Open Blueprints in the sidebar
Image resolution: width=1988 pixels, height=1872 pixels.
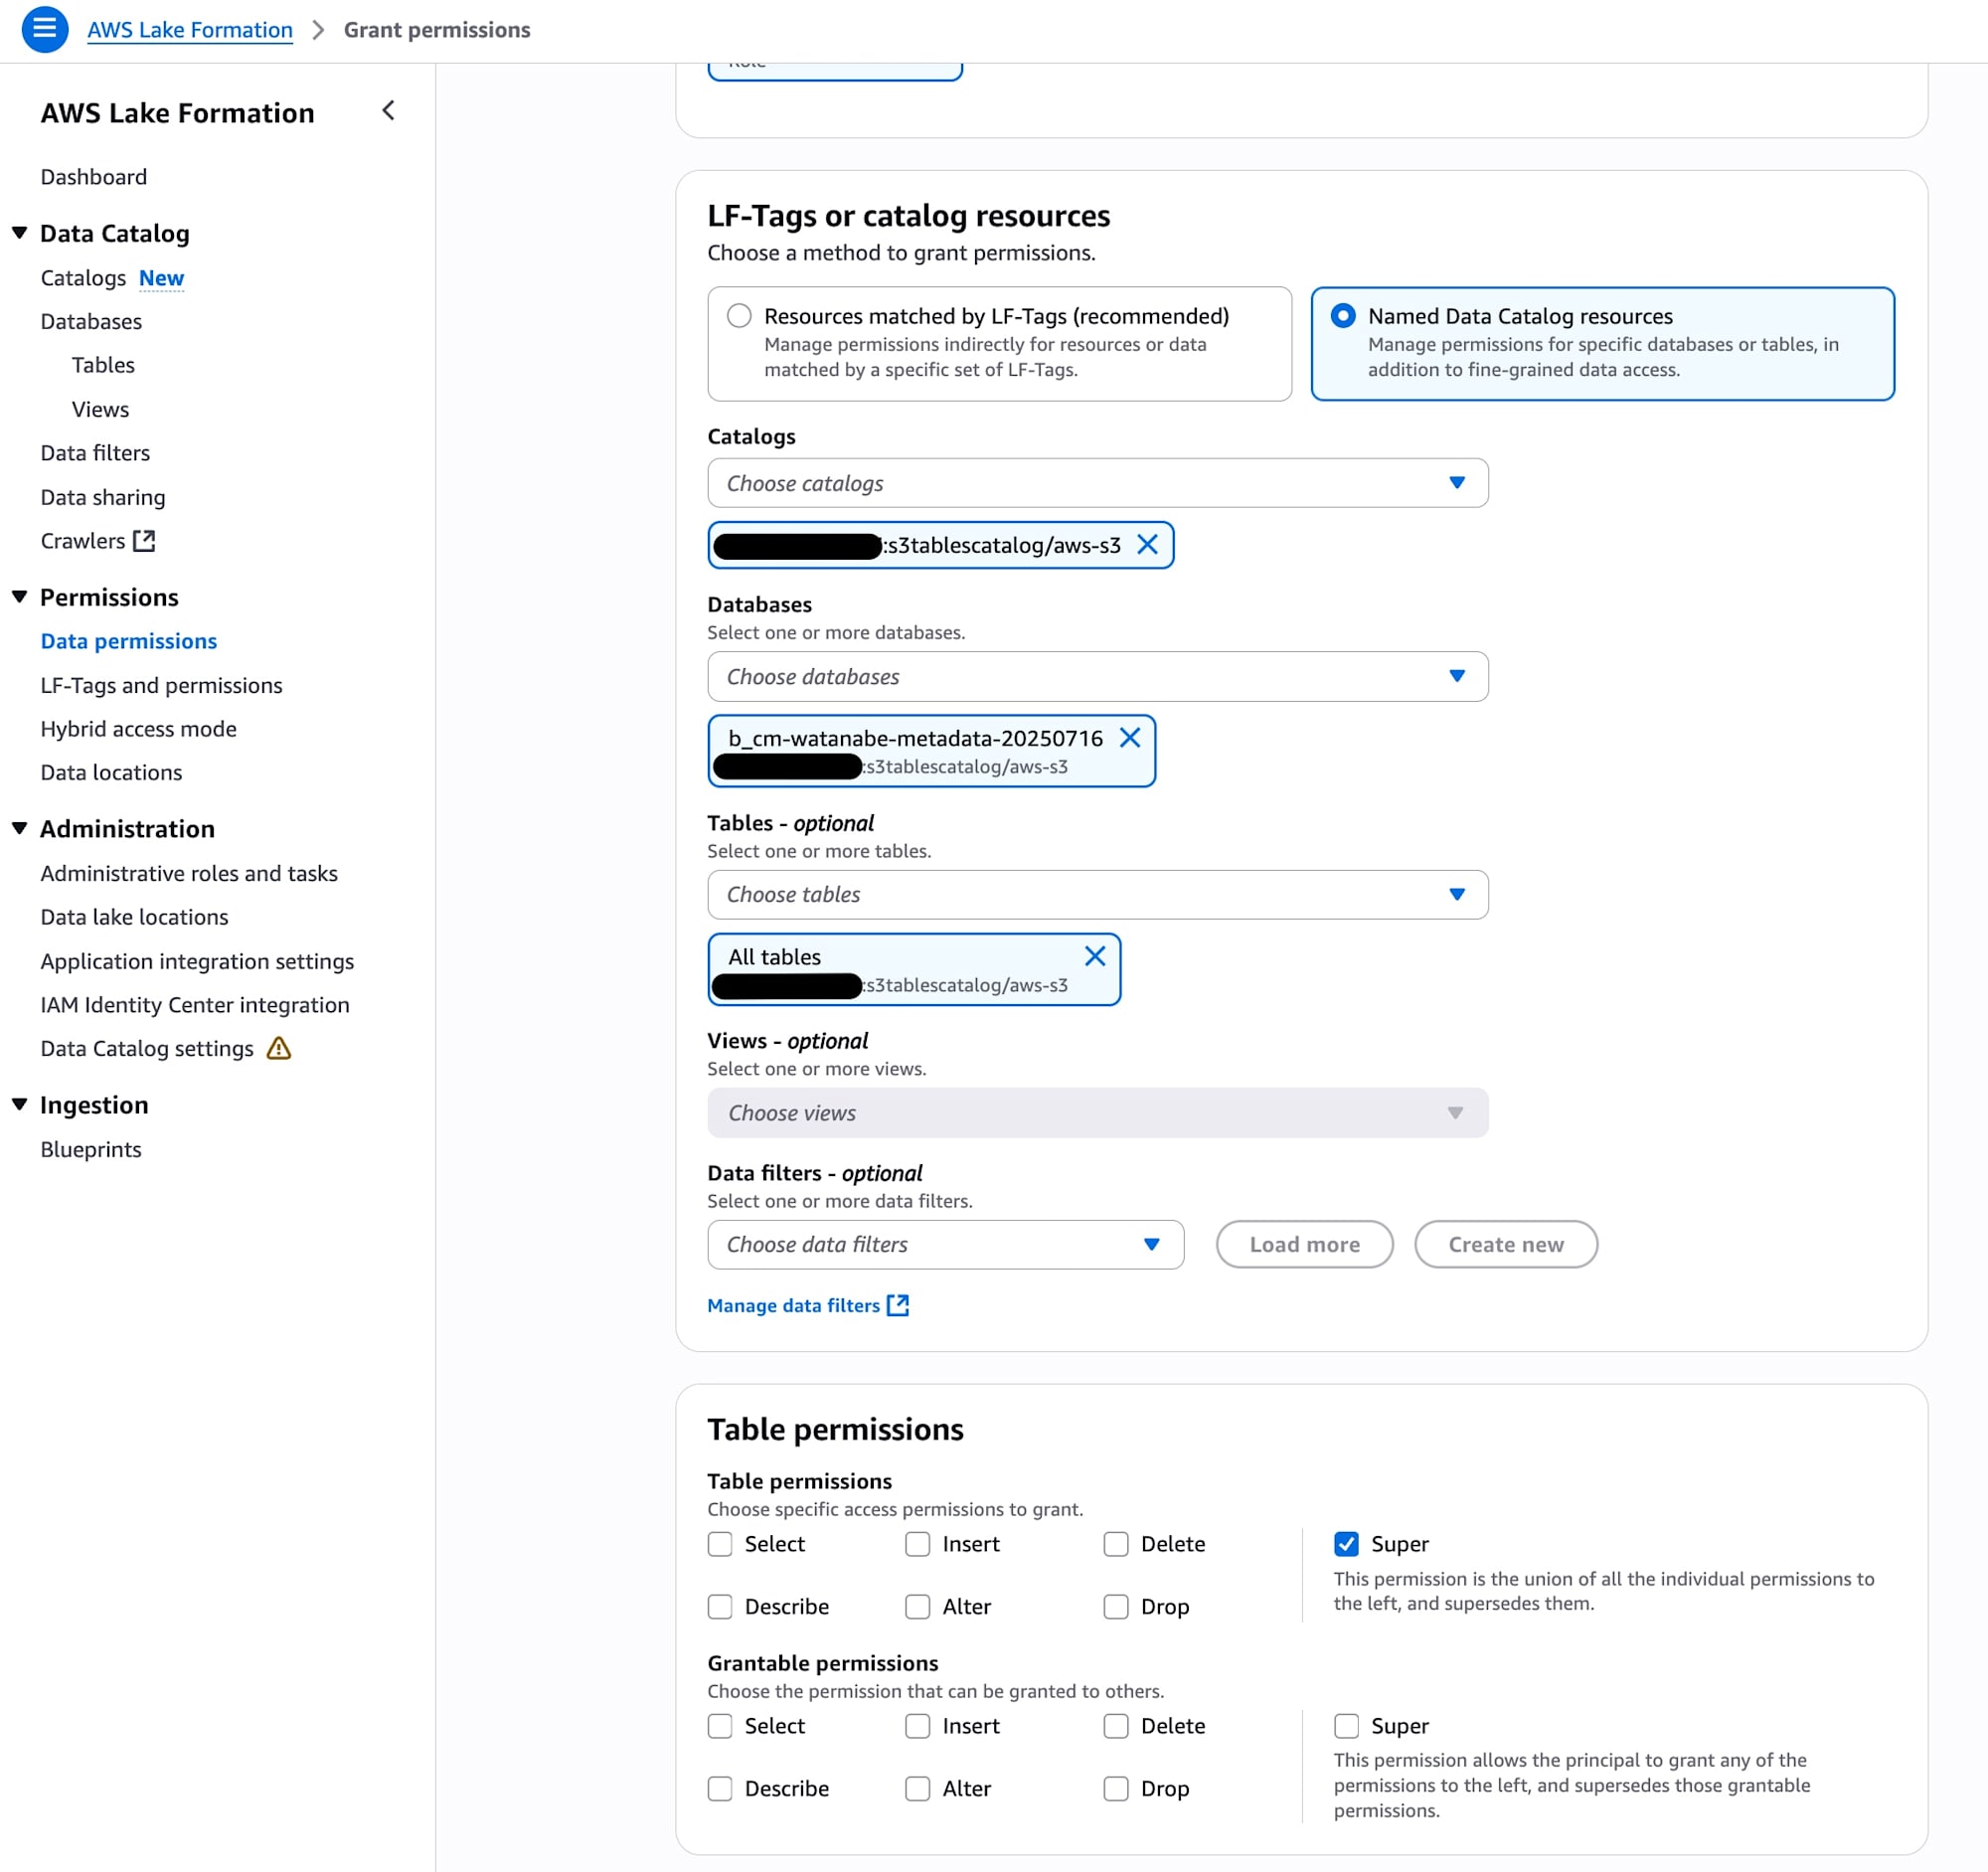[x=92, y=1149]
